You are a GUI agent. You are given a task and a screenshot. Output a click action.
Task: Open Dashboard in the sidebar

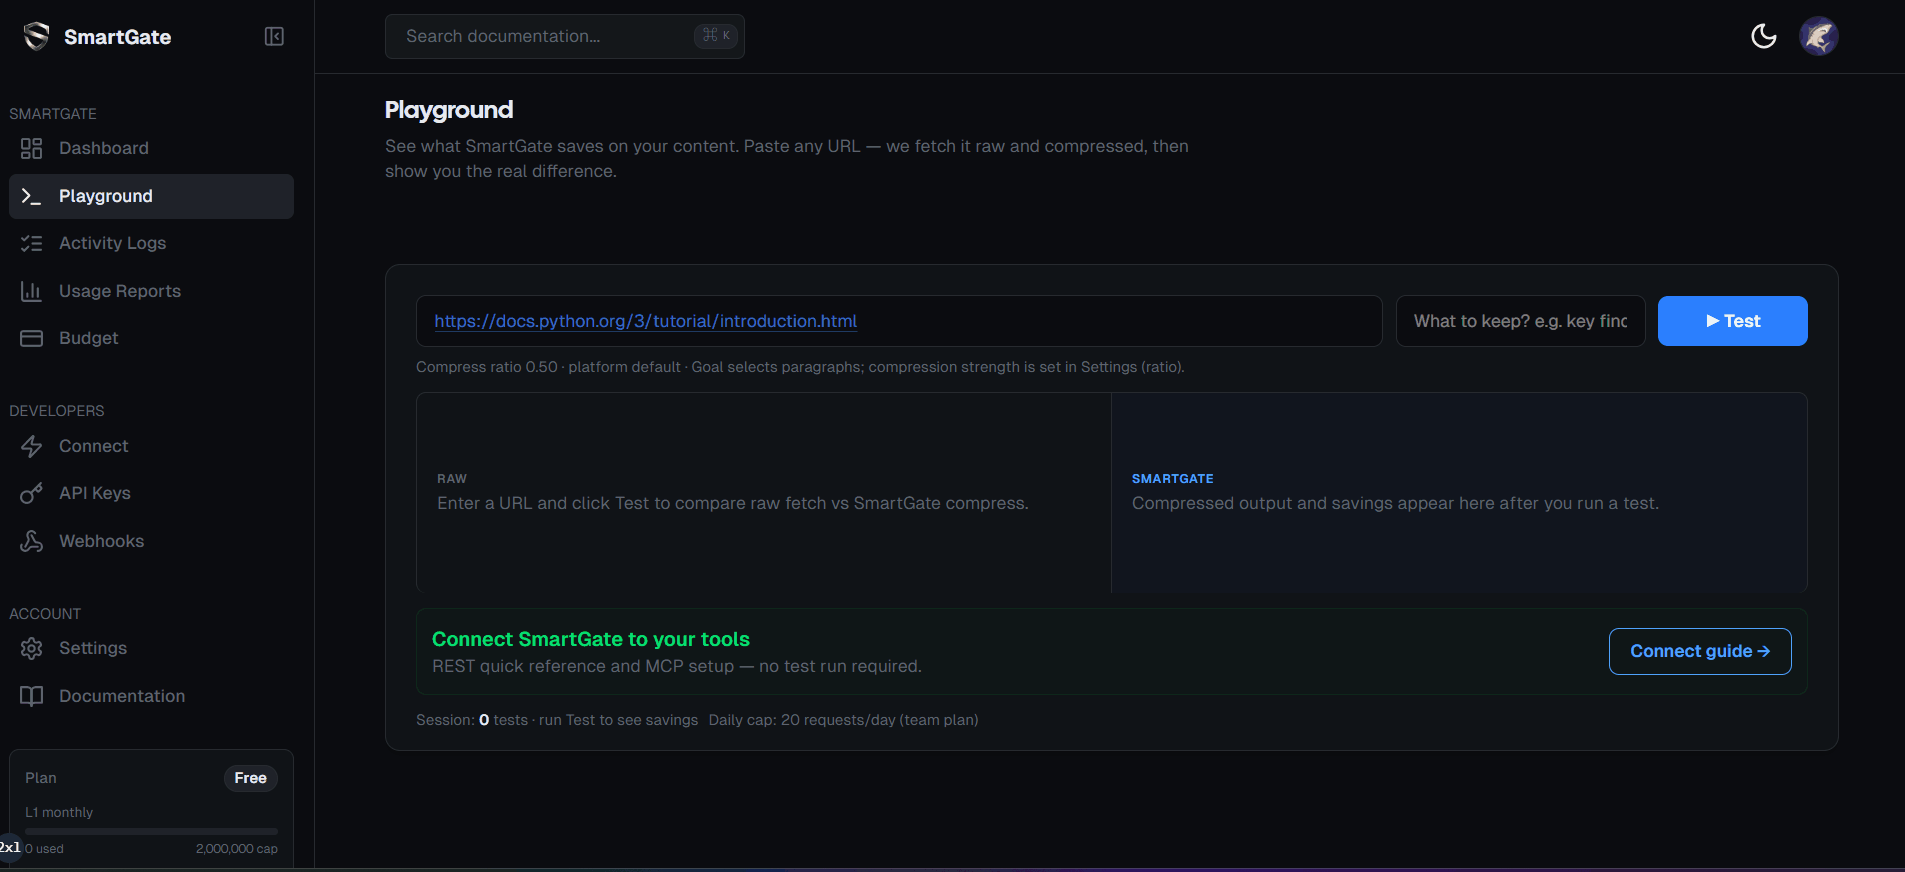(x=151, y=148)
